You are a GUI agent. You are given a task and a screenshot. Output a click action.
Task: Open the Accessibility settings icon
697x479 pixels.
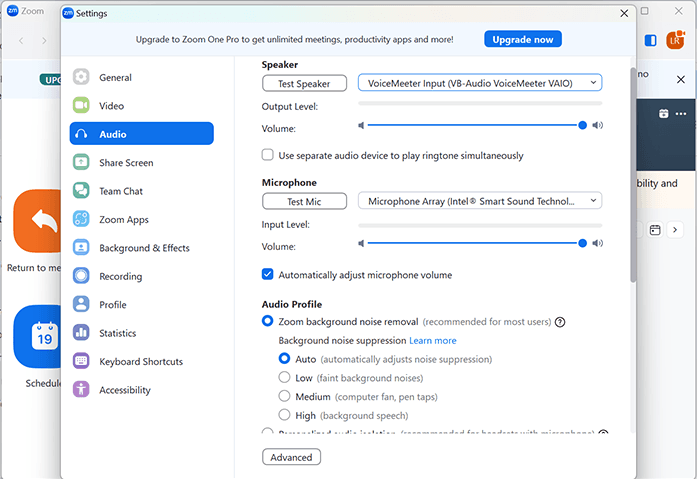click(81, 390)
